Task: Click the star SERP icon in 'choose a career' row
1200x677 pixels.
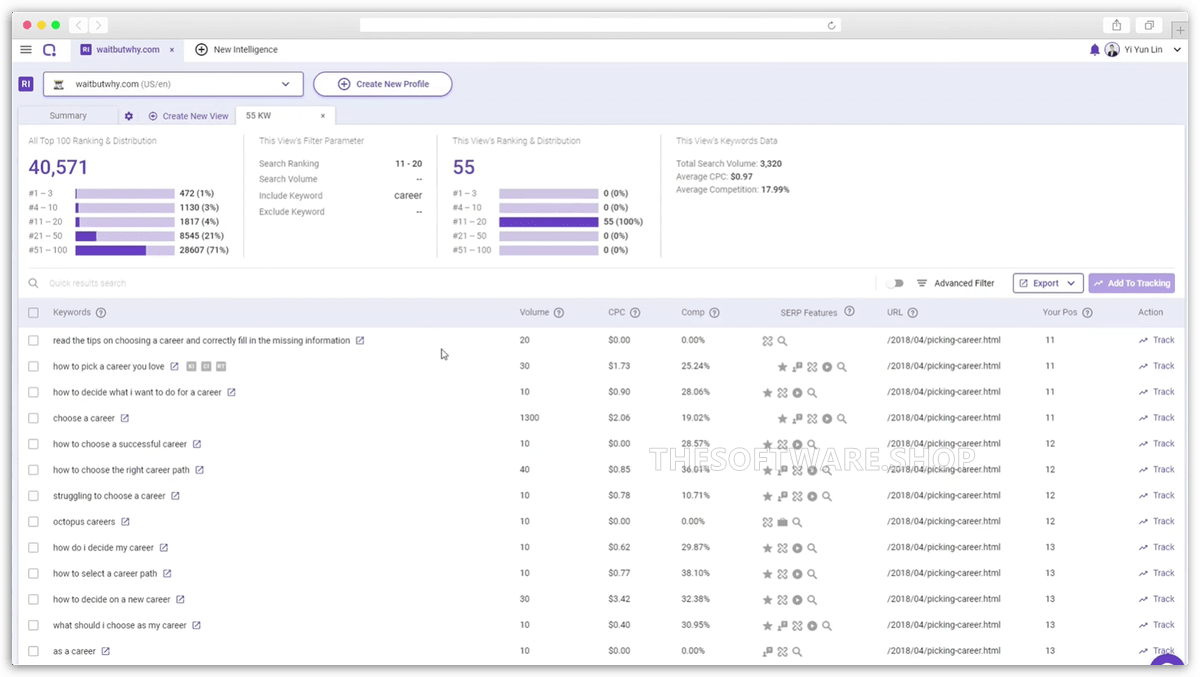Action: 782,419
